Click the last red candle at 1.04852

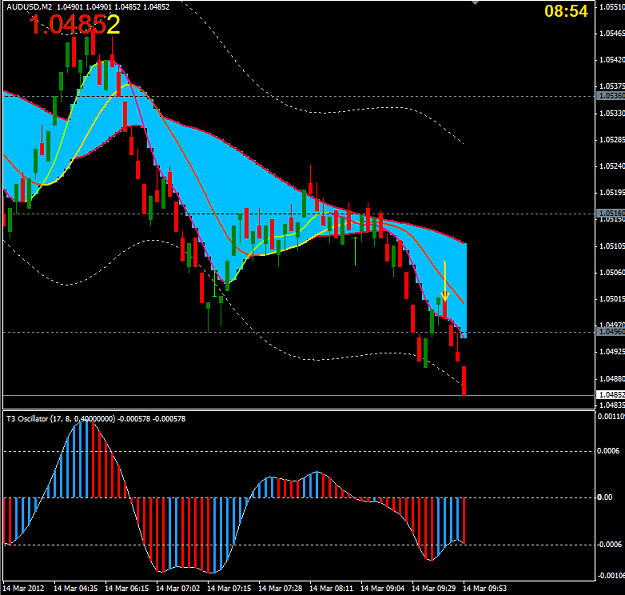point(464,381)
